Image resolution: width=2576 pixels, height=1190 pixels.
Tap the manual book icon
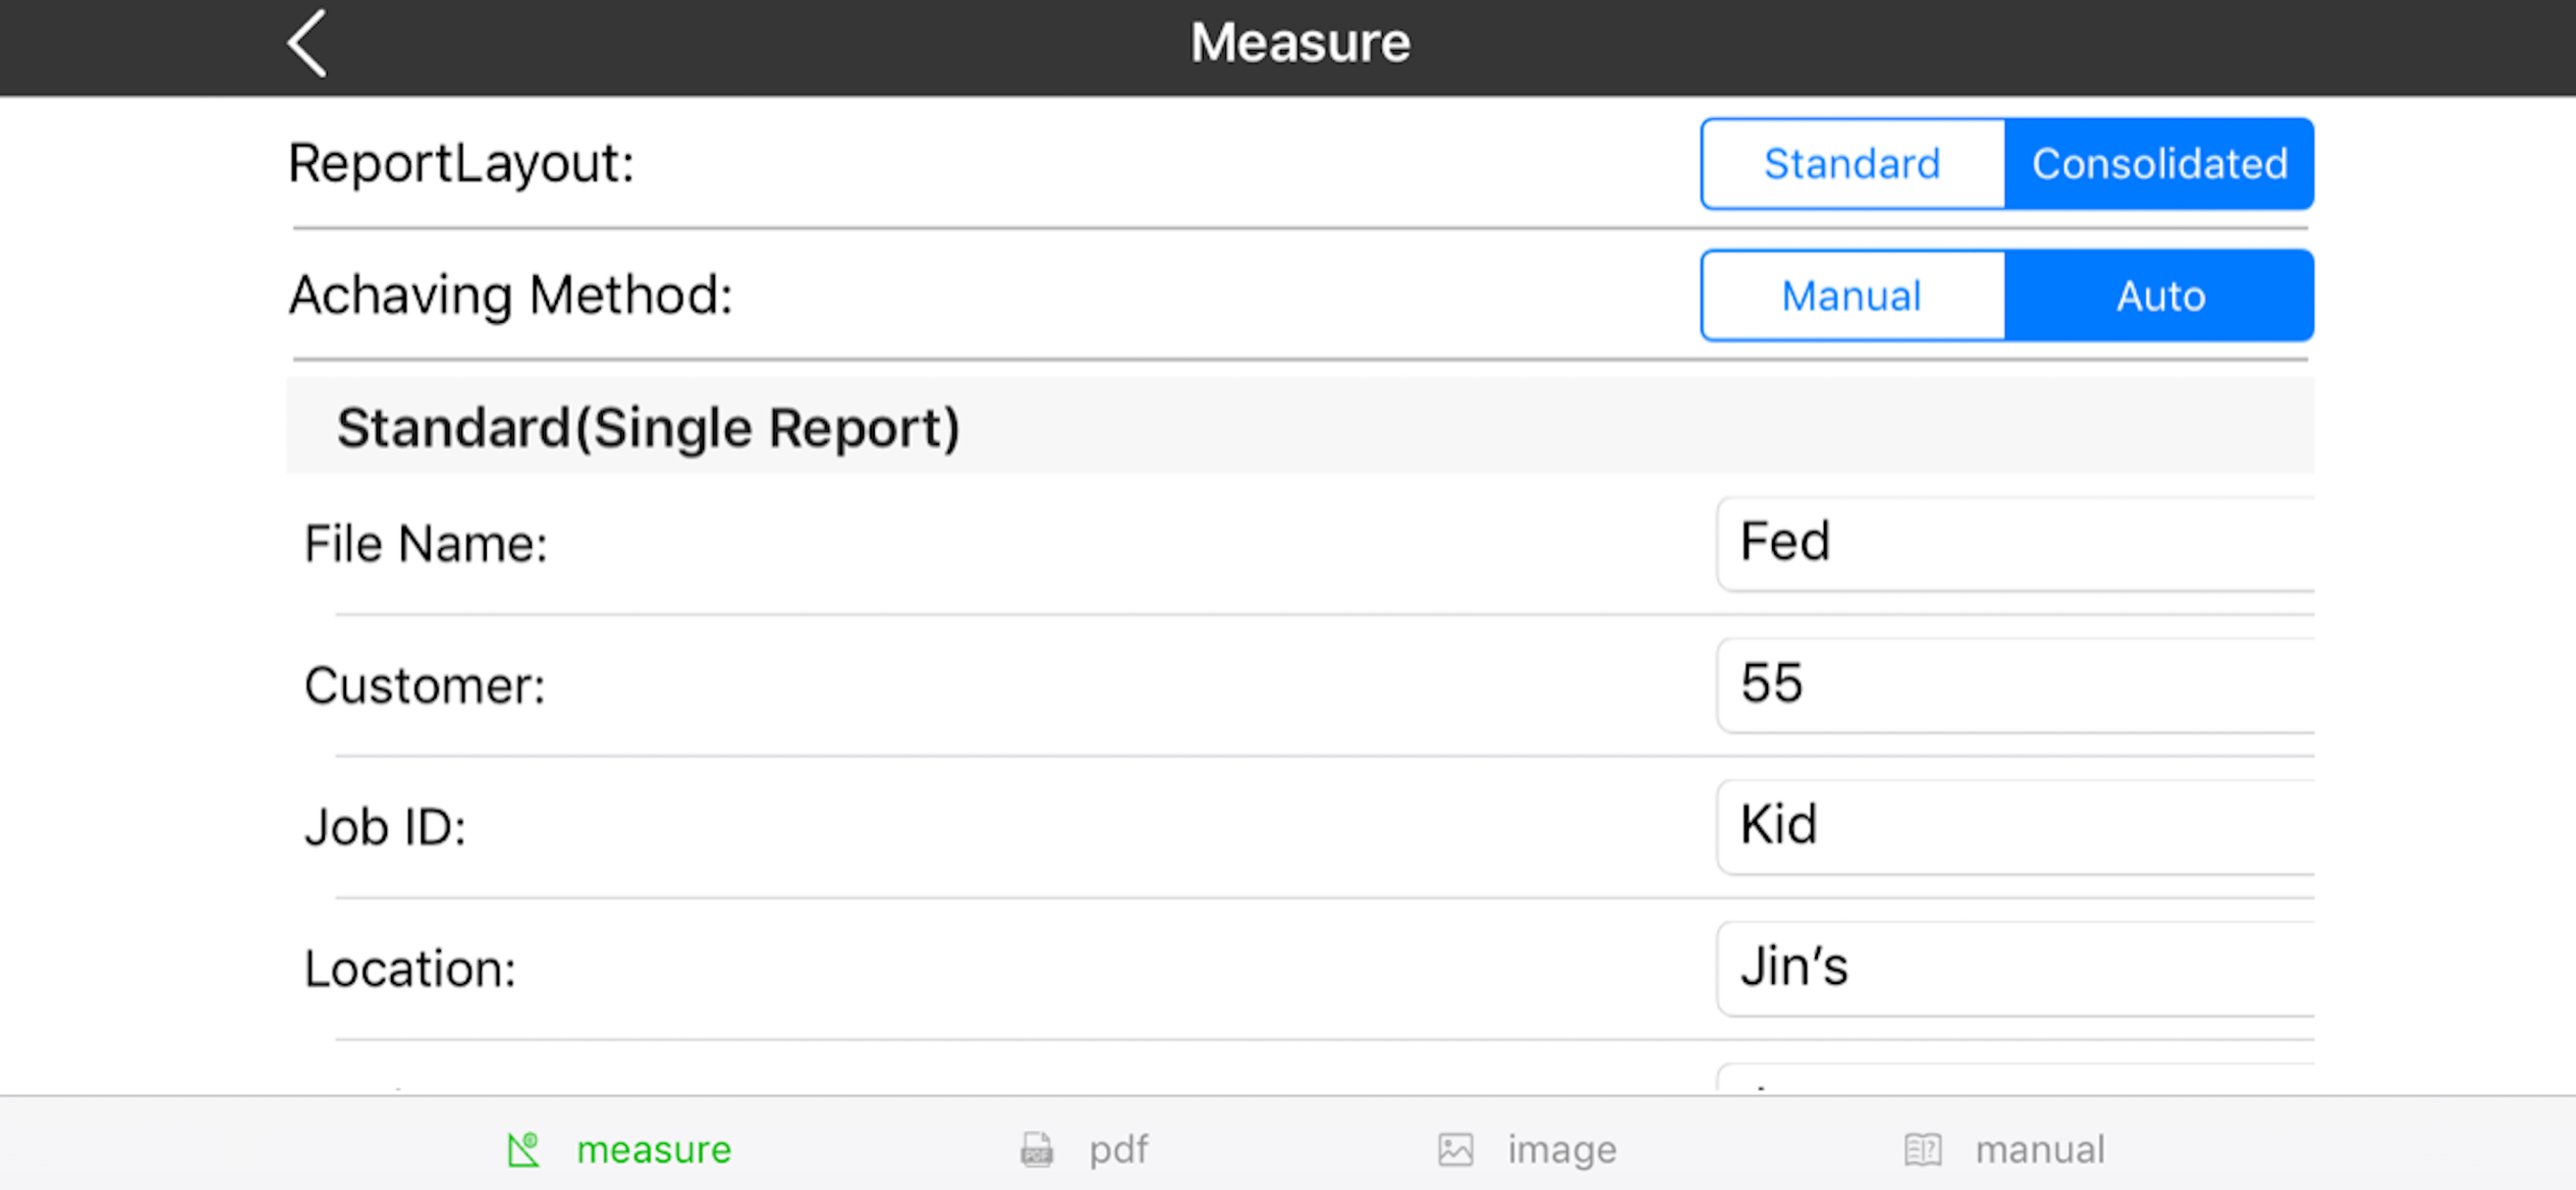[x=1922, y=1149]
